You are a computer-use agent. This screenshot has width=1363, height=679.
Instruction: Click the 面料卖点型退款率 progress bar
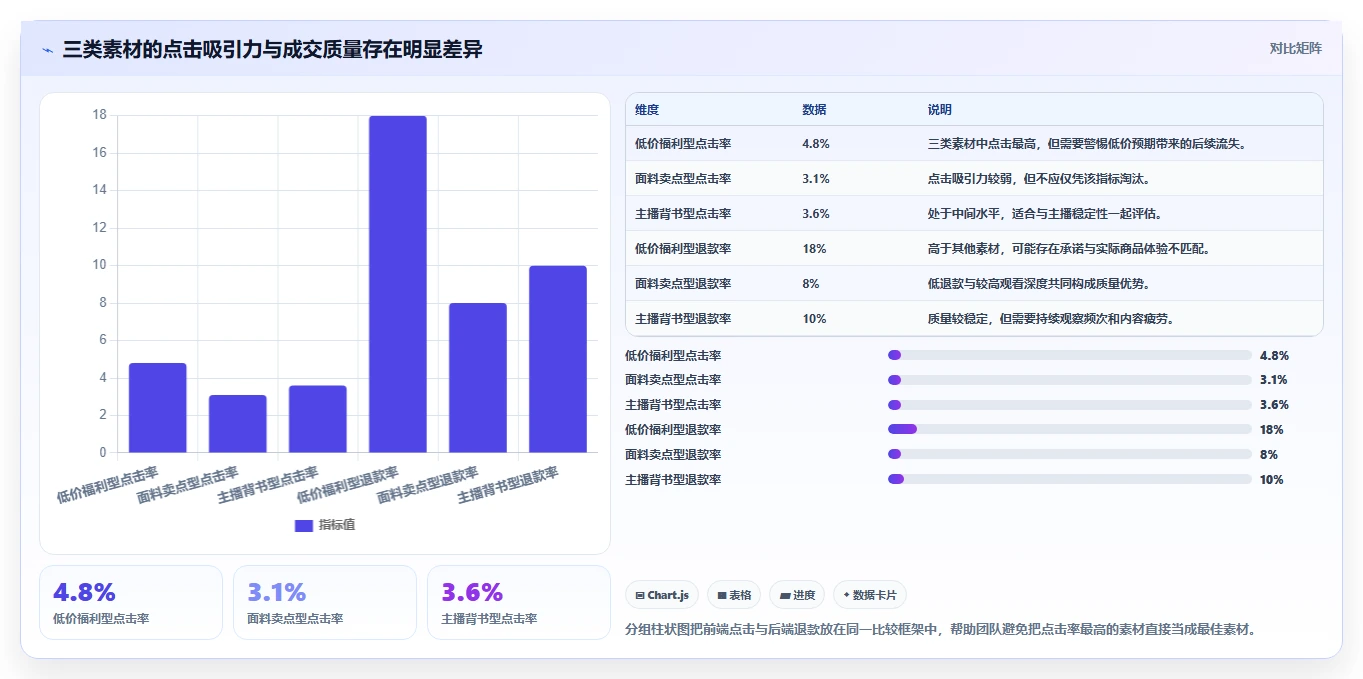[1070, 454]
